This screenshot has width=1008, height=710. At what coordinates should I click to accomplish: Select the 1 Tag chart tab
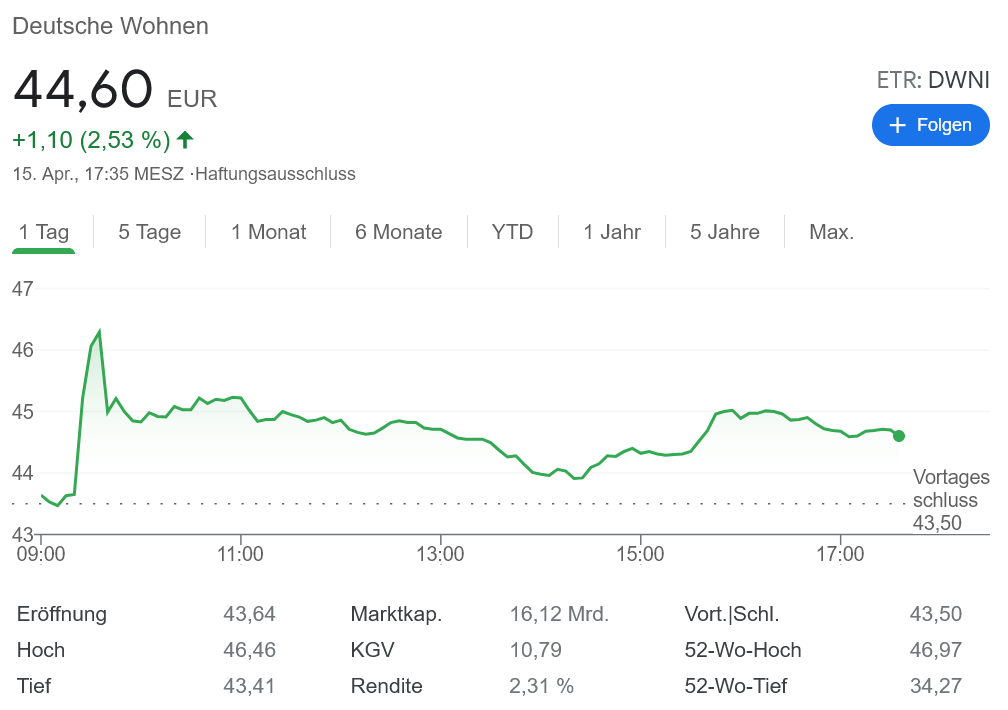tap(44, 232)
